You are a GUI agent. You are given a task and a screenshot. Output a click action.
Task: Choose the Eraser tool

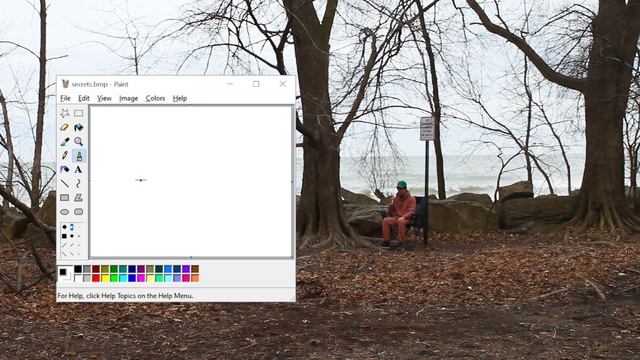[x=64, y=127]
